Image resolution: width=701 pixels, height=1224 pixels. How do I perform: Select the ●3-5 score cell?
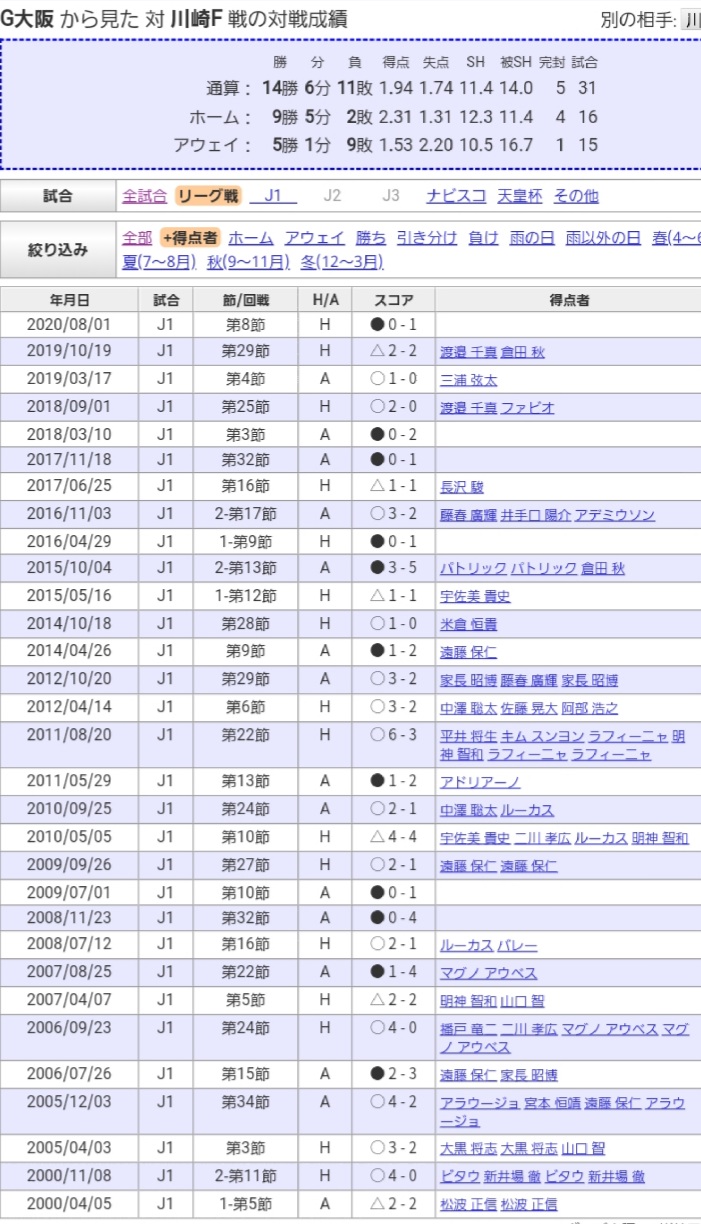coord(393,569)
